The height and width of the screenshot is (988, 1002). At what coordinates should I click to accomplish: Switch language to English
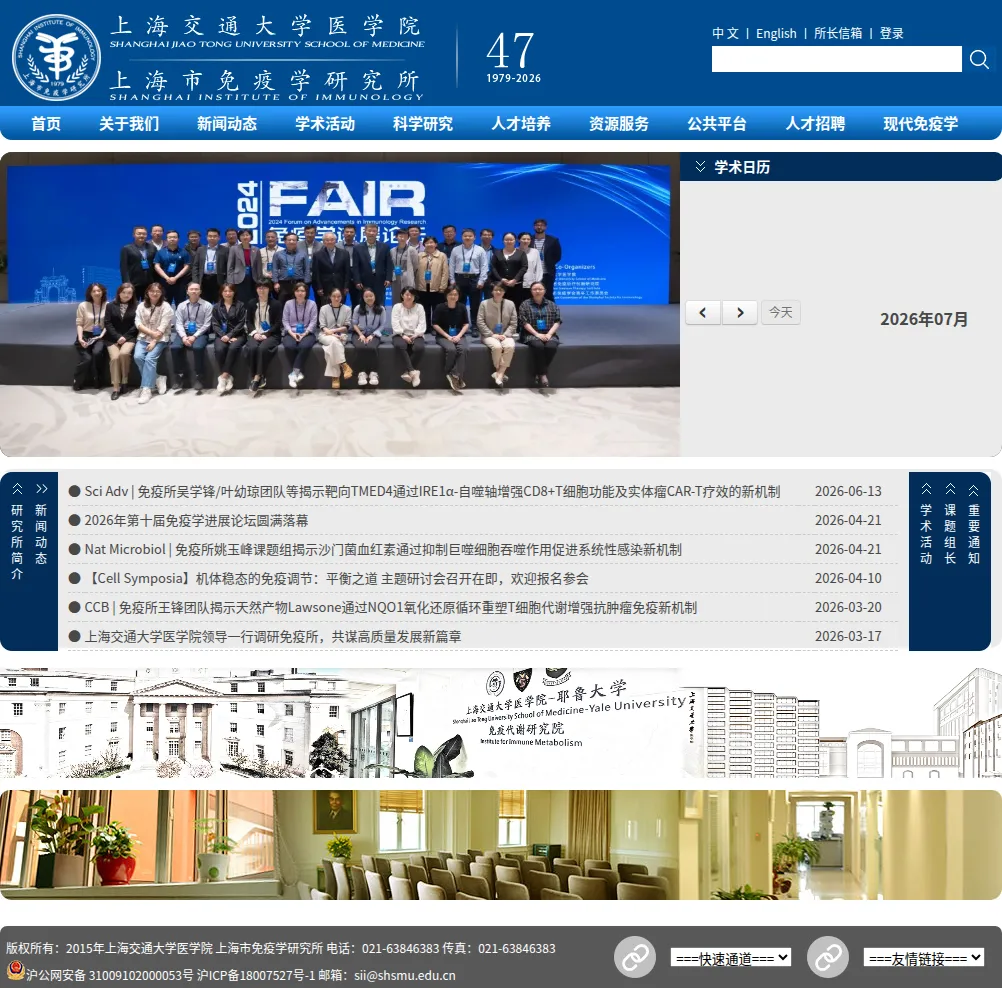[x=776, y=33]
